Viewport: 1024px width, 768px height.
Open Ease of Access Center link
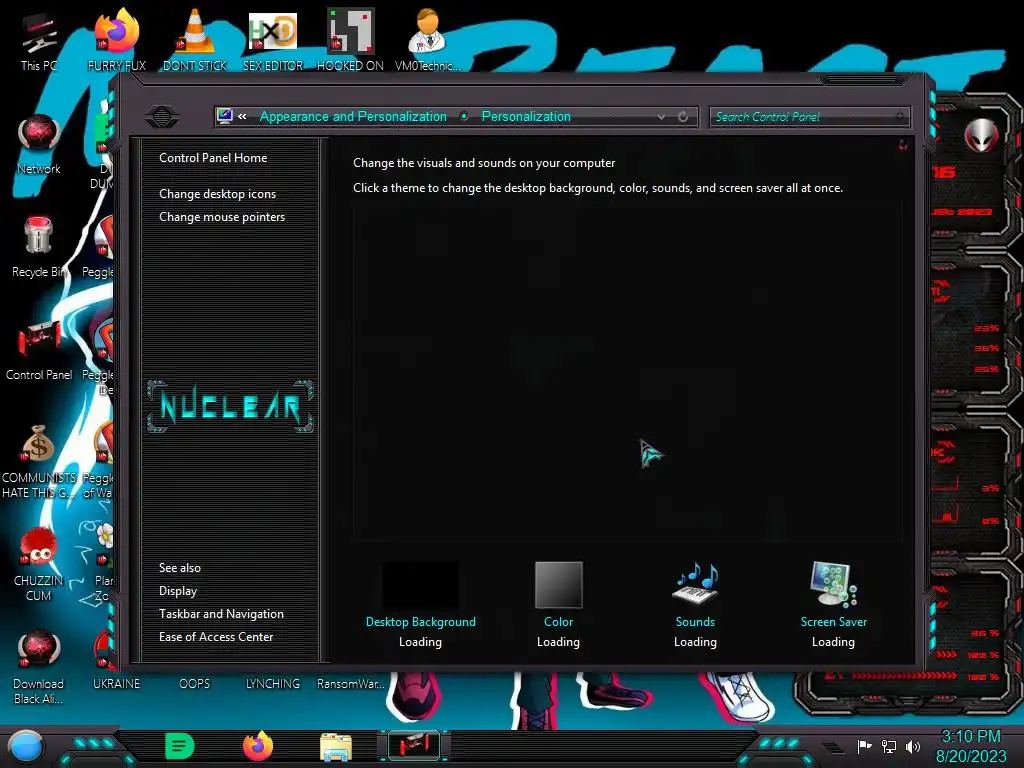click(216, 637)
